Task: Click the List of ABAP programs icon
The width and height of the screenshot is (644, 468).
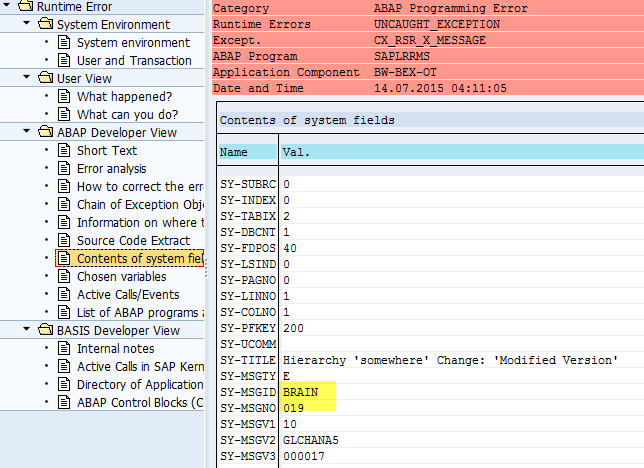Action: tap(64, 312)
